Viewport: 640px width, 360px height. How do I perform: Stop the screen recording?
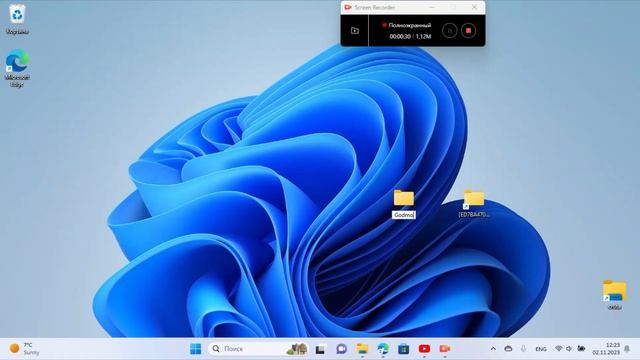pyautogui.click(x=468, y=31)
